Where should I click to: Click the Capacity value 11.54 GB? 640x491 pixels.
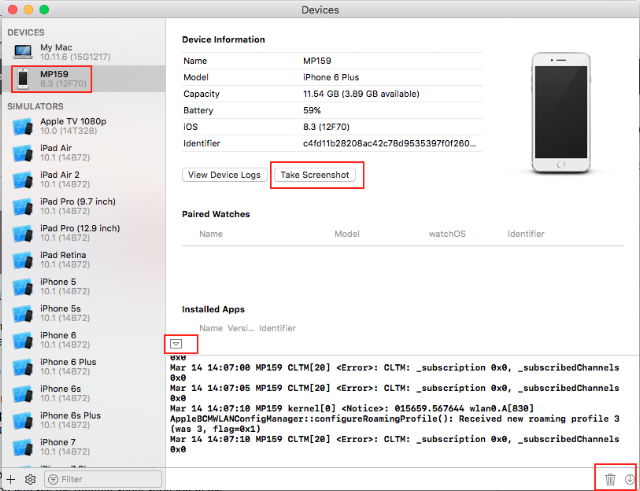[361, 94]
